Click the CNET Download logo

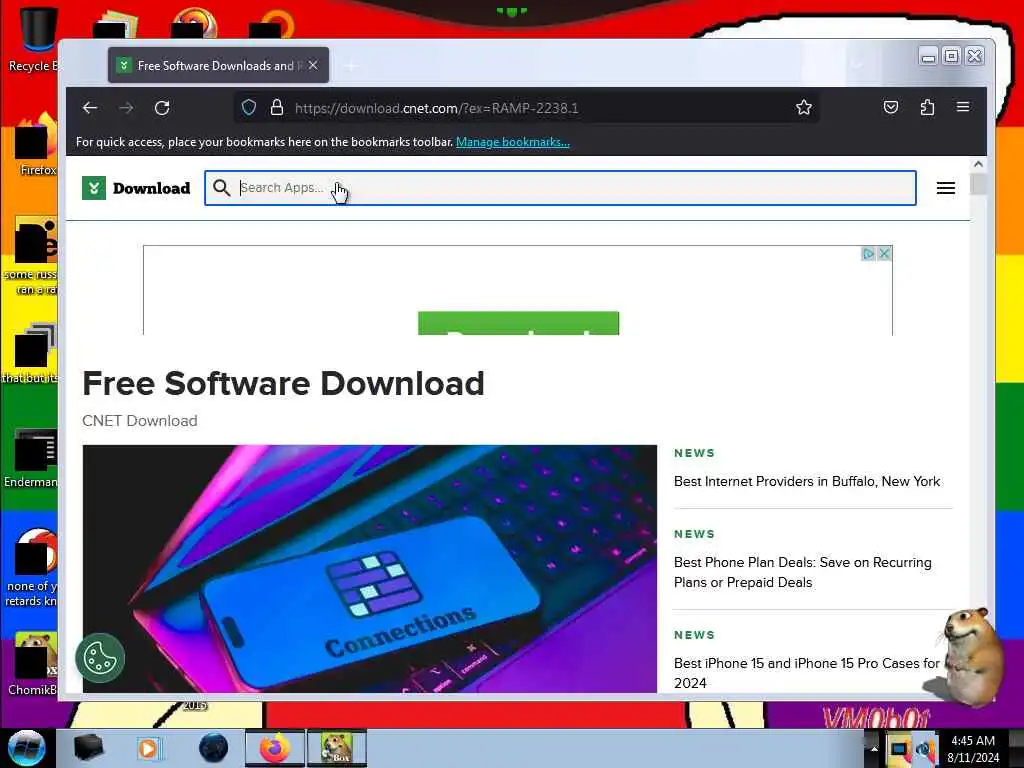(136, 188)
